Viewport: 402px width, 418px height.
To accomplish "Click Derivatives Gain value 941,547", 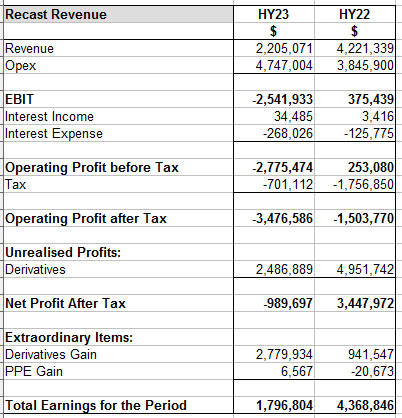I will 371,355.
